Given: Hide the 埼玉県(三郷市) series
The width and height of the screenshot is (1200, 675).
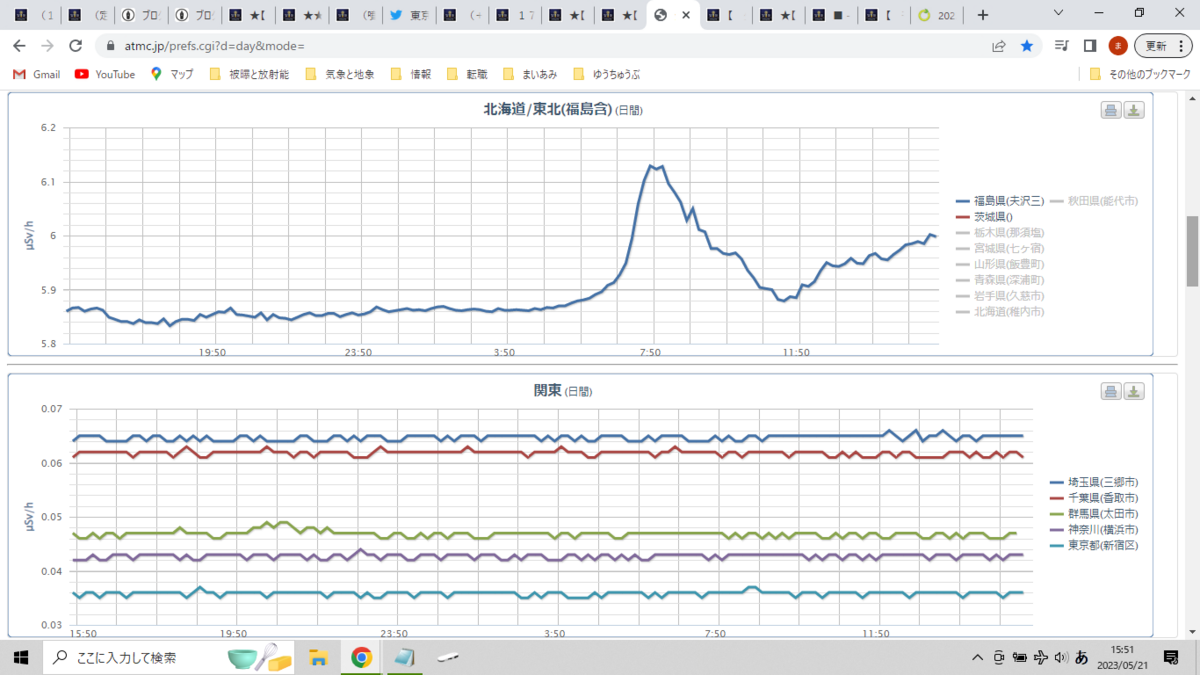Looking at the screenshot, I should point(1094,482).
